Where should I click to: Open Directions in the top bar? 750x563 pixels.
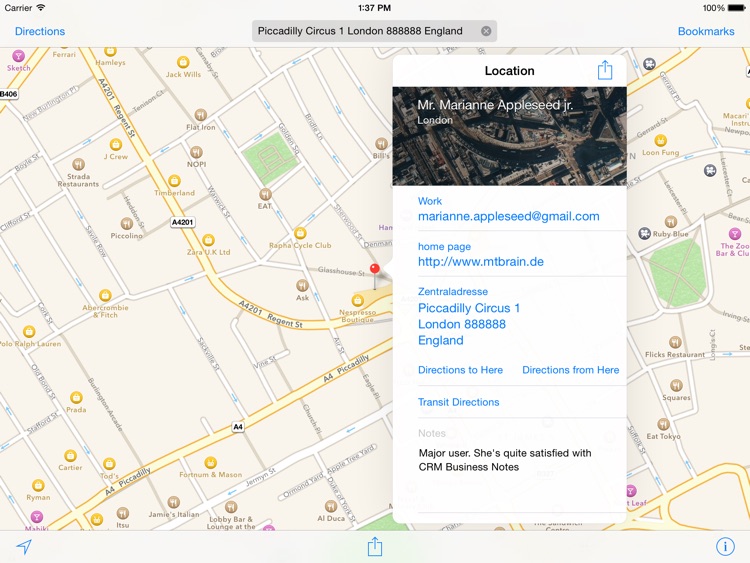click(x=40, y=31)
